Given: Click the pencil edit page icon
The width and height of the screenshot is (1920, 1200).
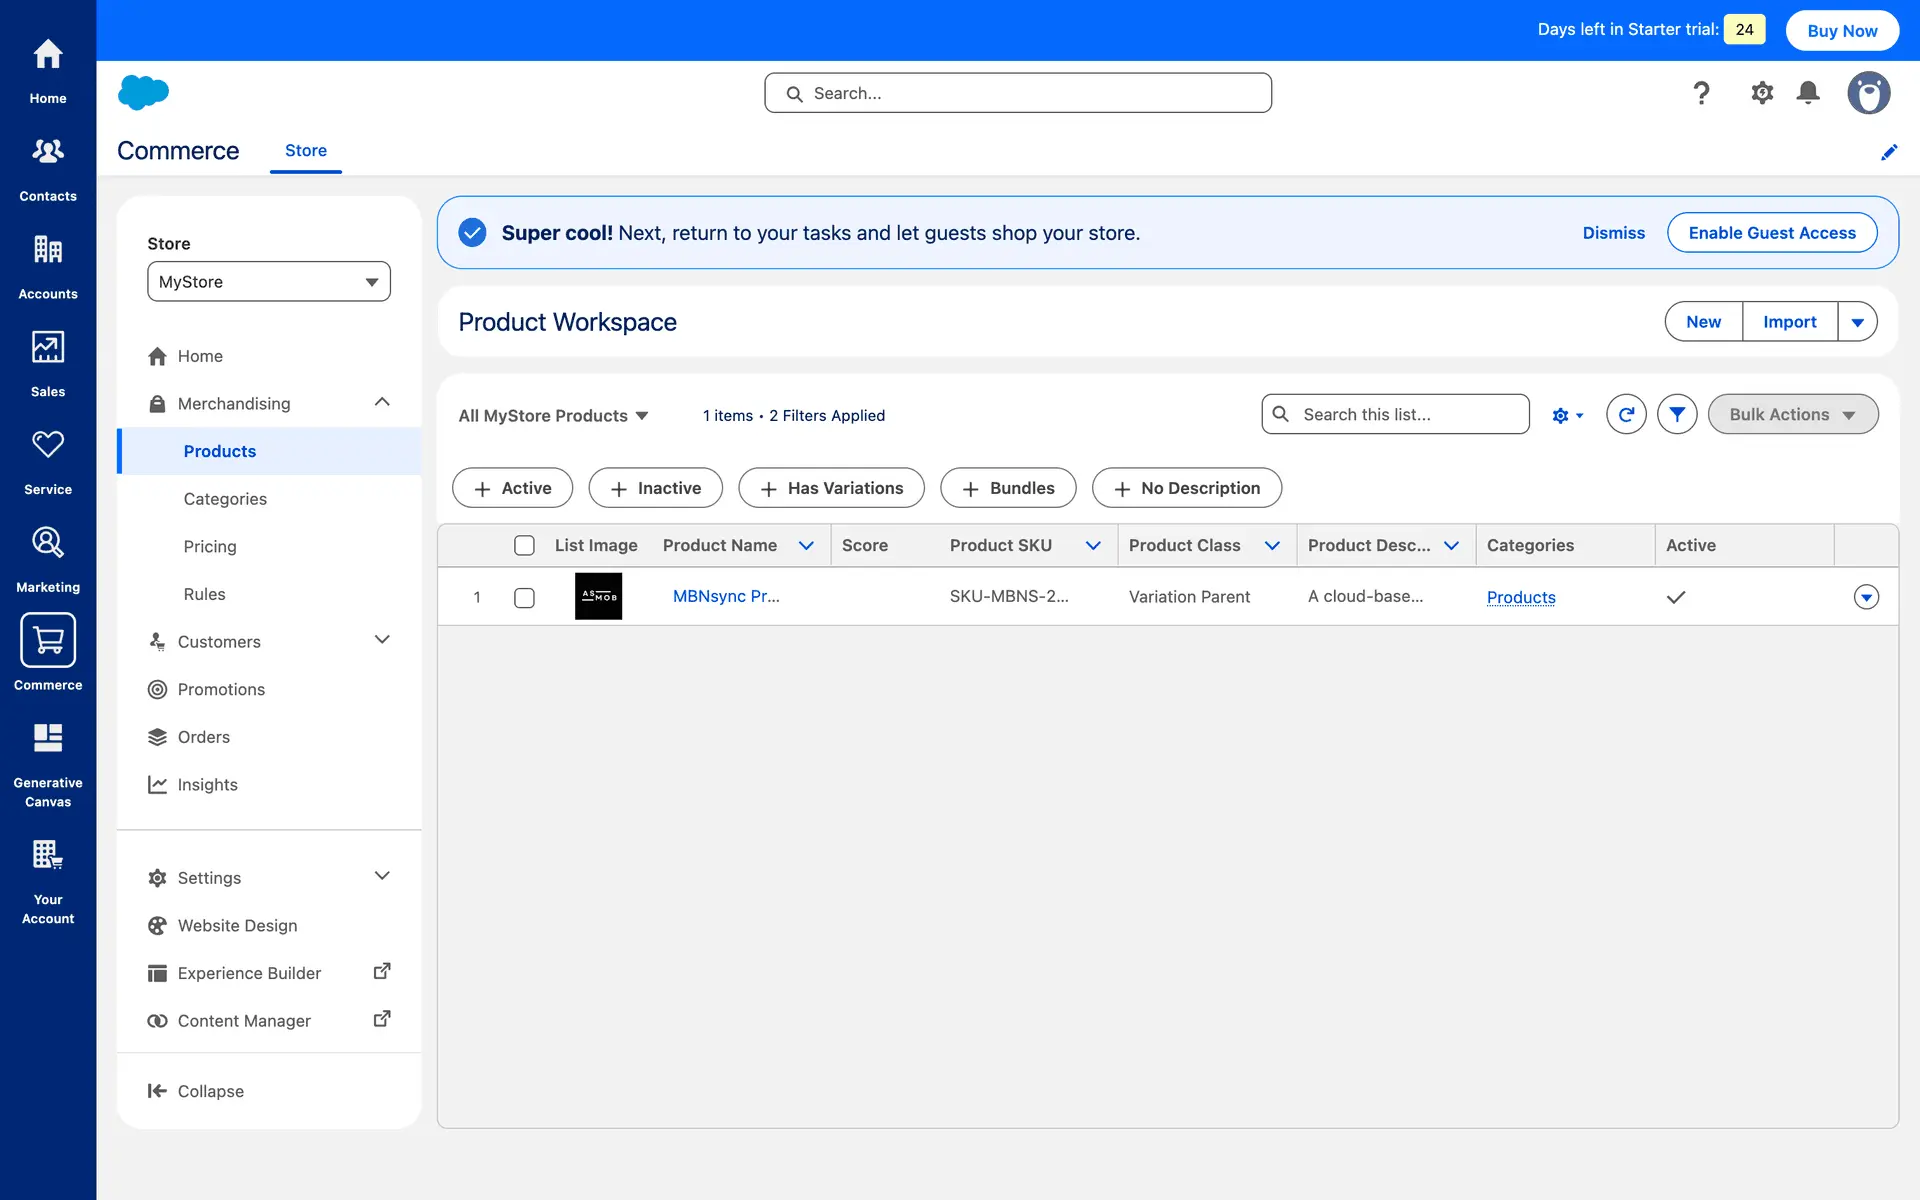Looking at the screenshot, I should pos(1889,152).
